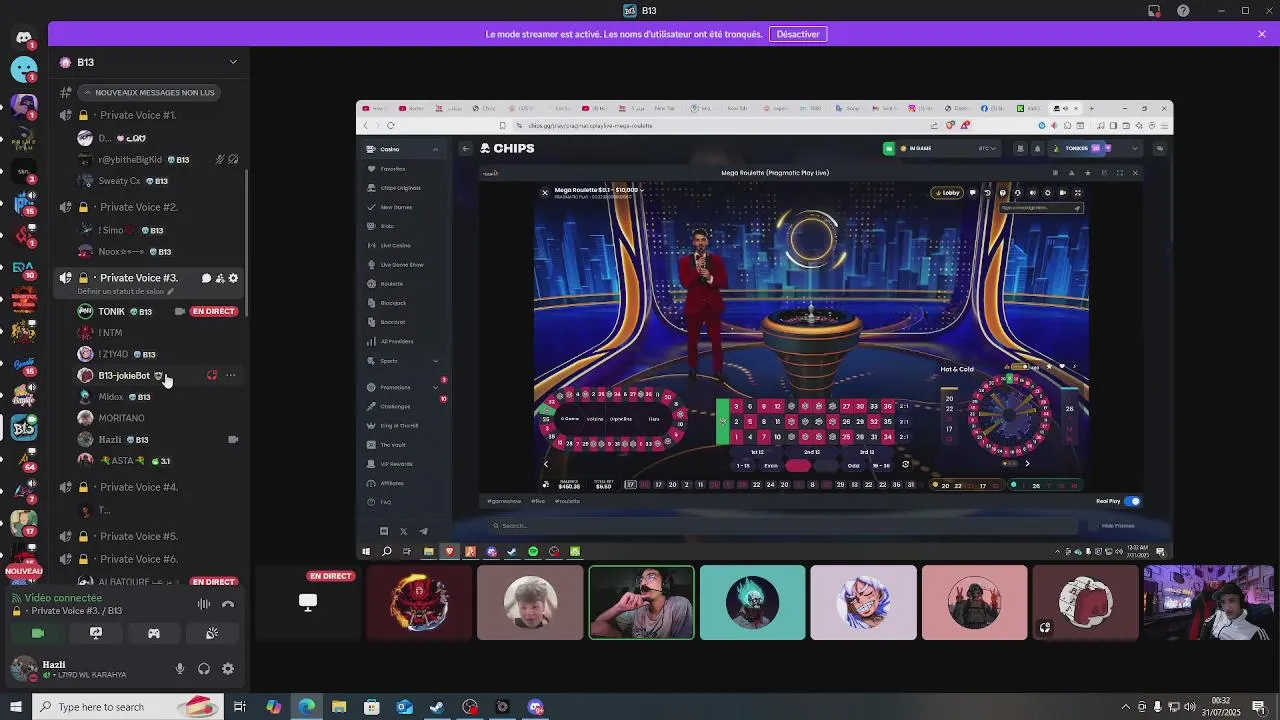Open Task View on the taskbar
1280x720 pixels.
240,707
